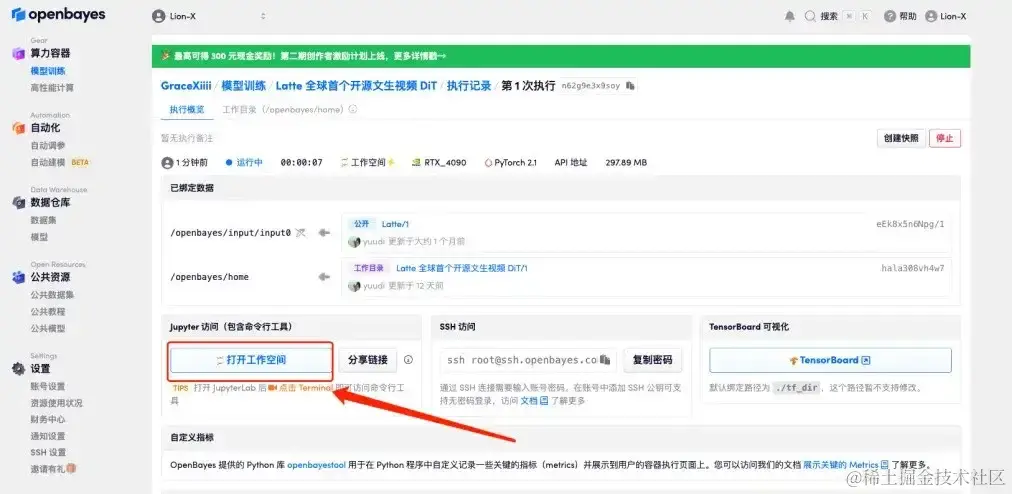Click the API 地址 item
Screen dimensions: 1012x494
(571, 163)
